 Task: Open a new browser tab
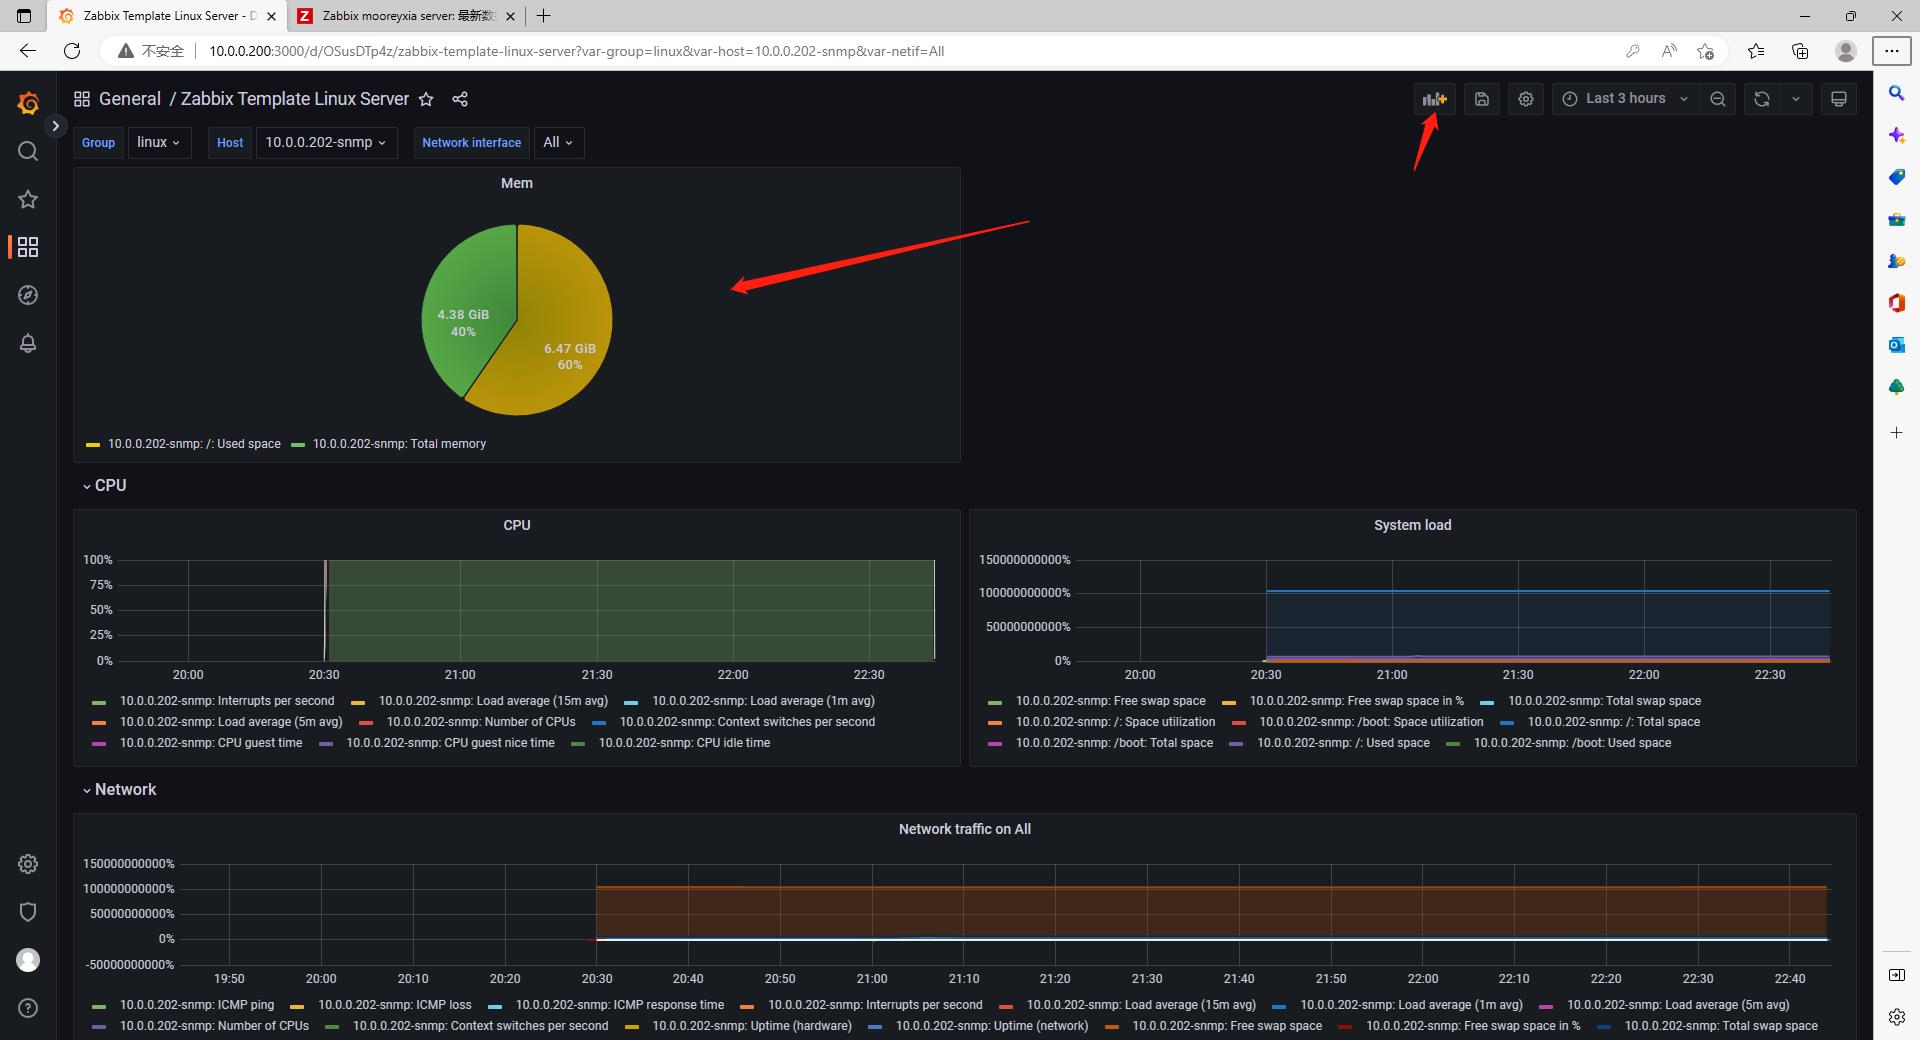543,16
